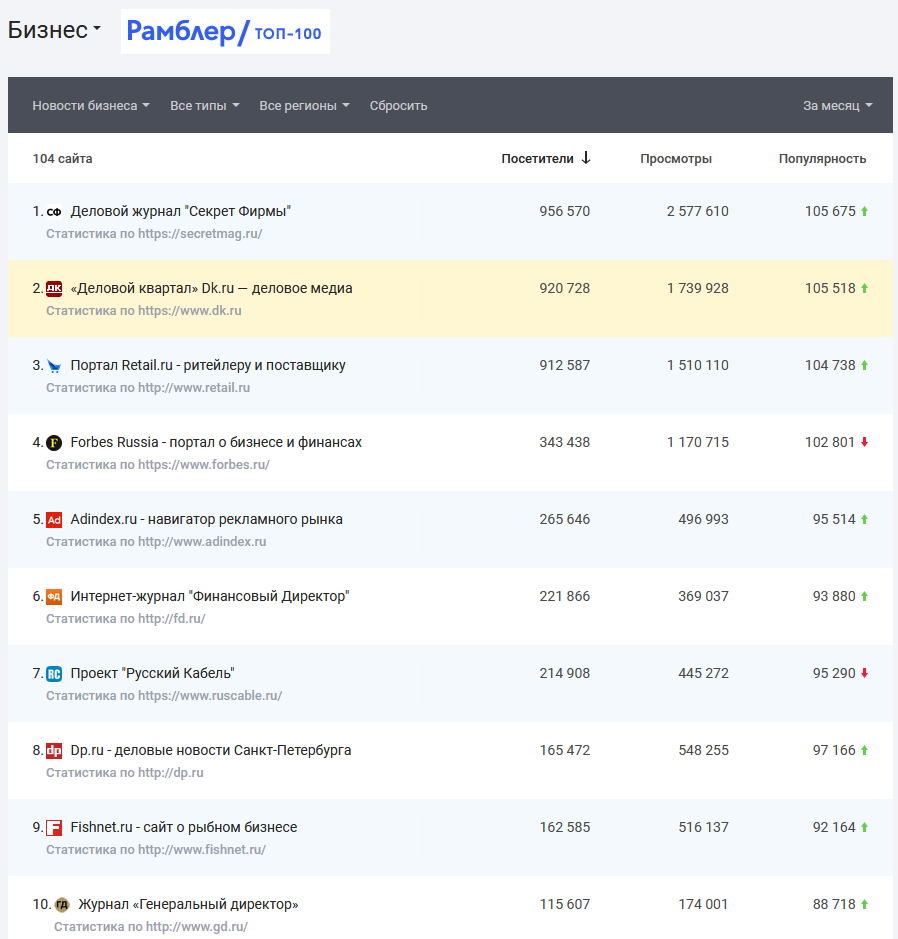
Task: Click the Forbes Russia round favicon
Action: tap(54, 443)
